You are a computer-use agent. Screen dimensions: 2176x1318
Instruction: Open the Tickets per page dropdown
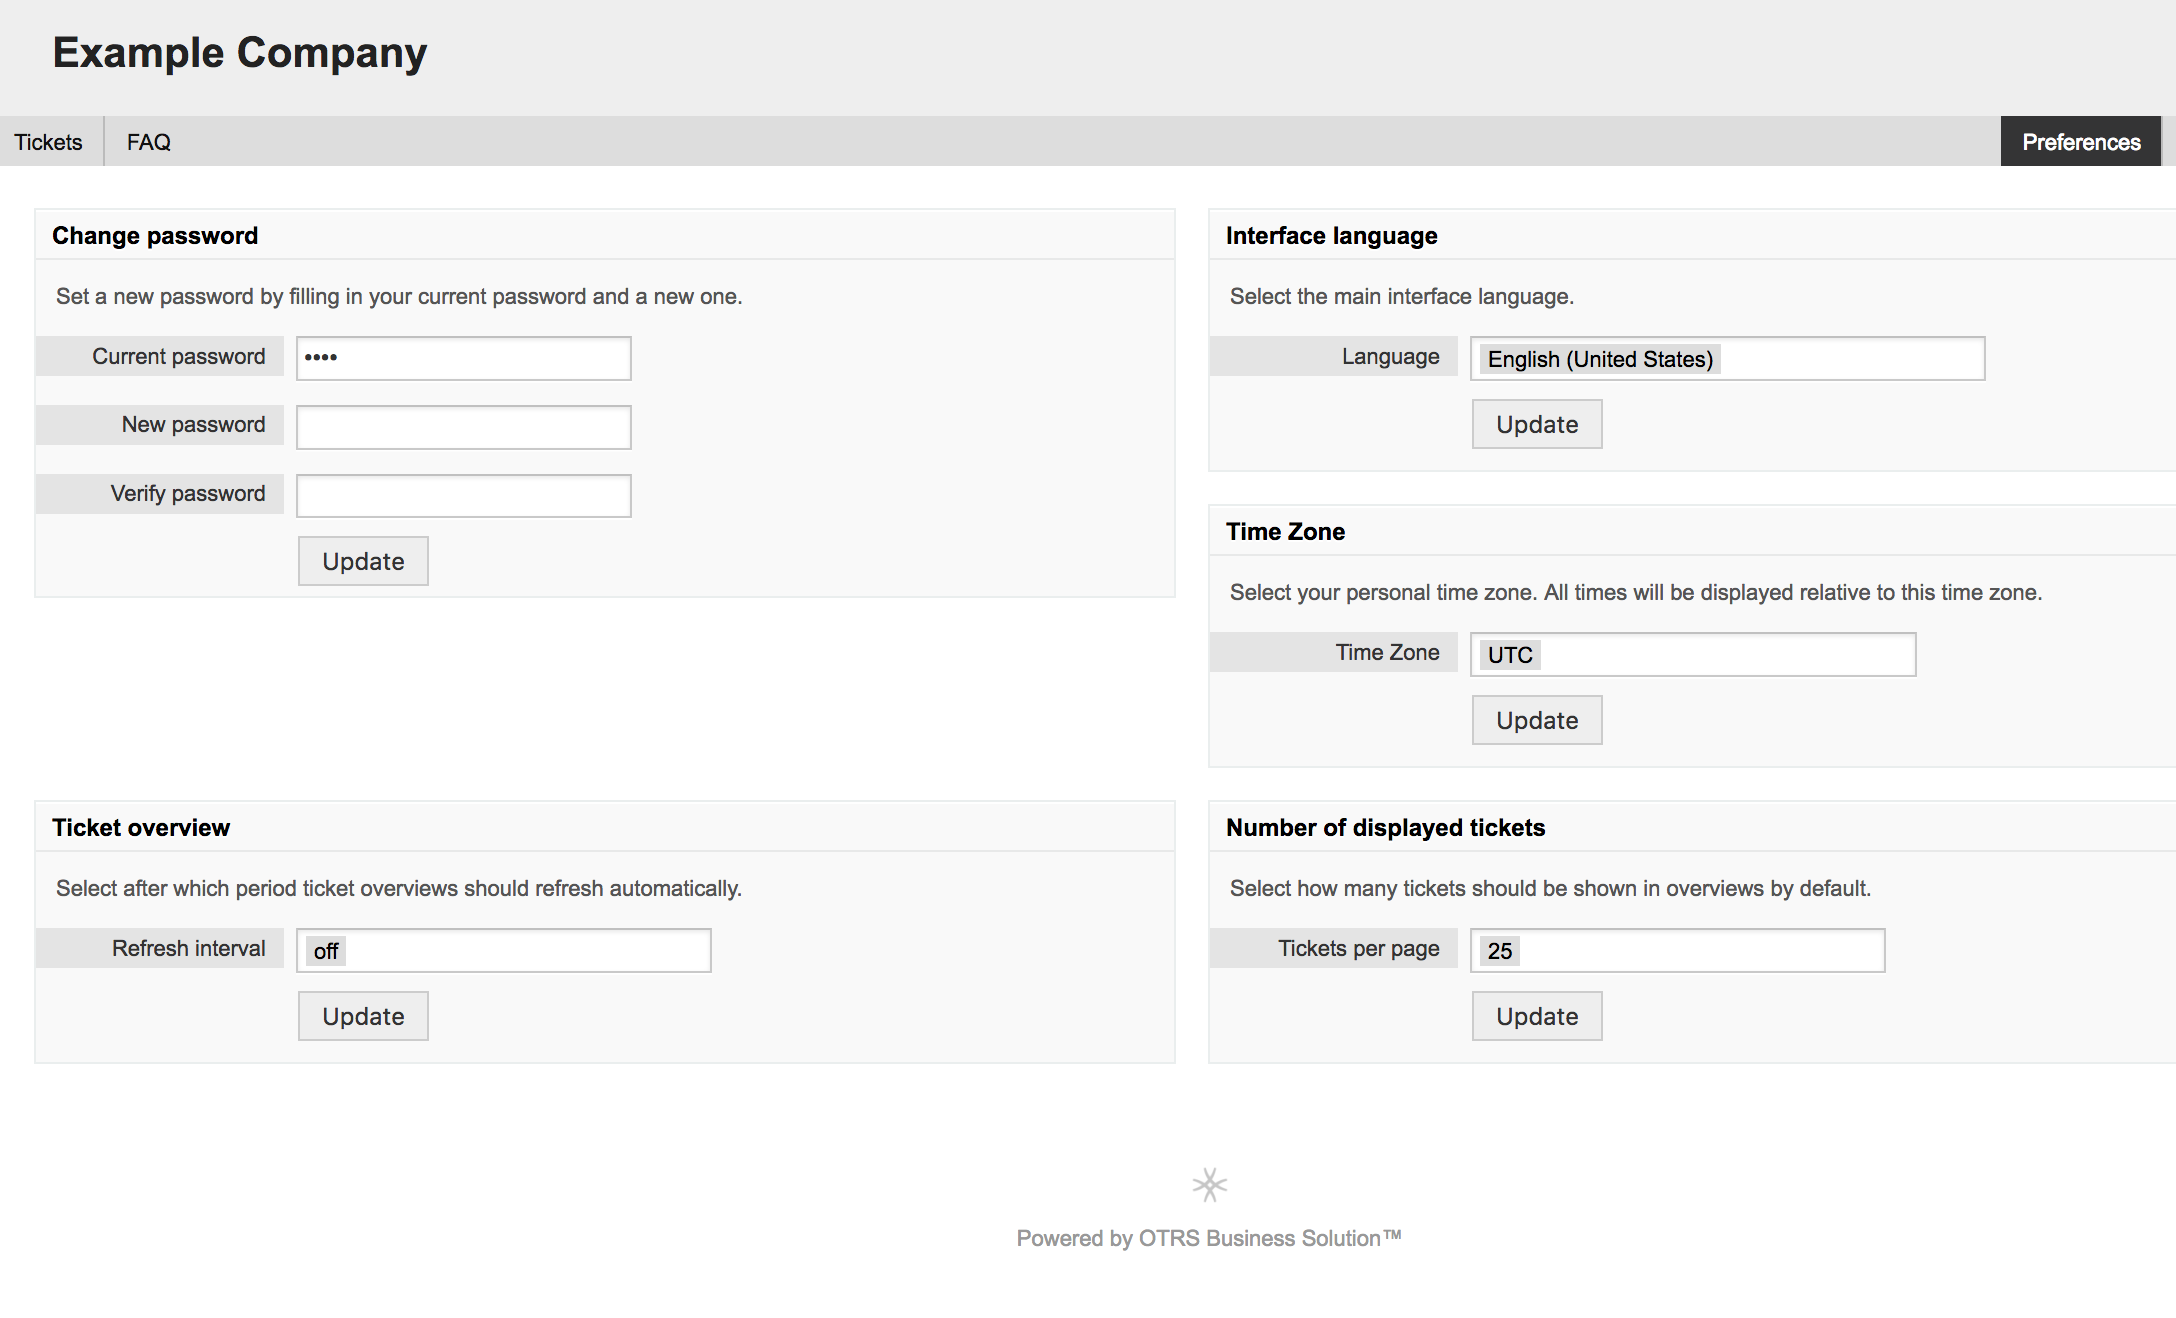pyautogui.click(x=1675, y=950)
